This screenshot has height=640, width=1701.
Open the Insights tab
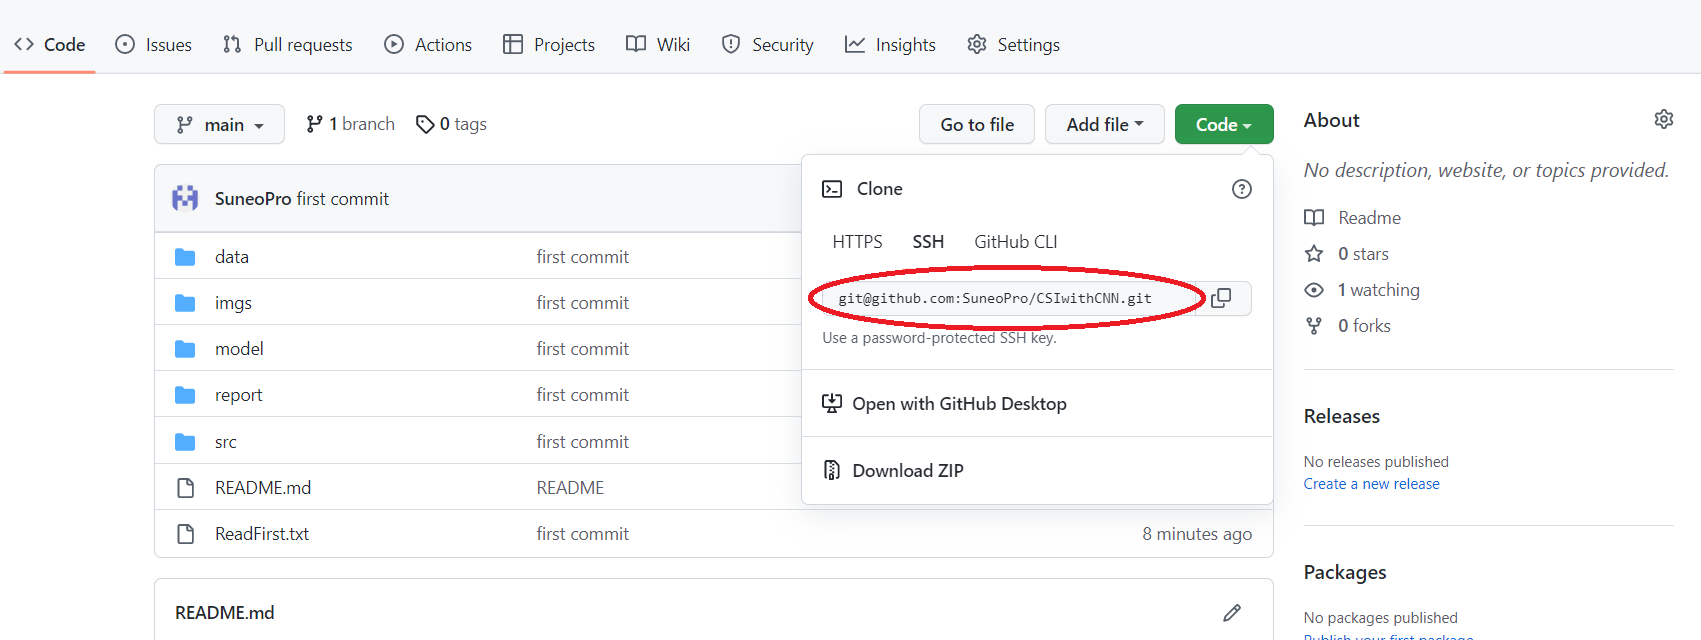[x=891, y=44]
